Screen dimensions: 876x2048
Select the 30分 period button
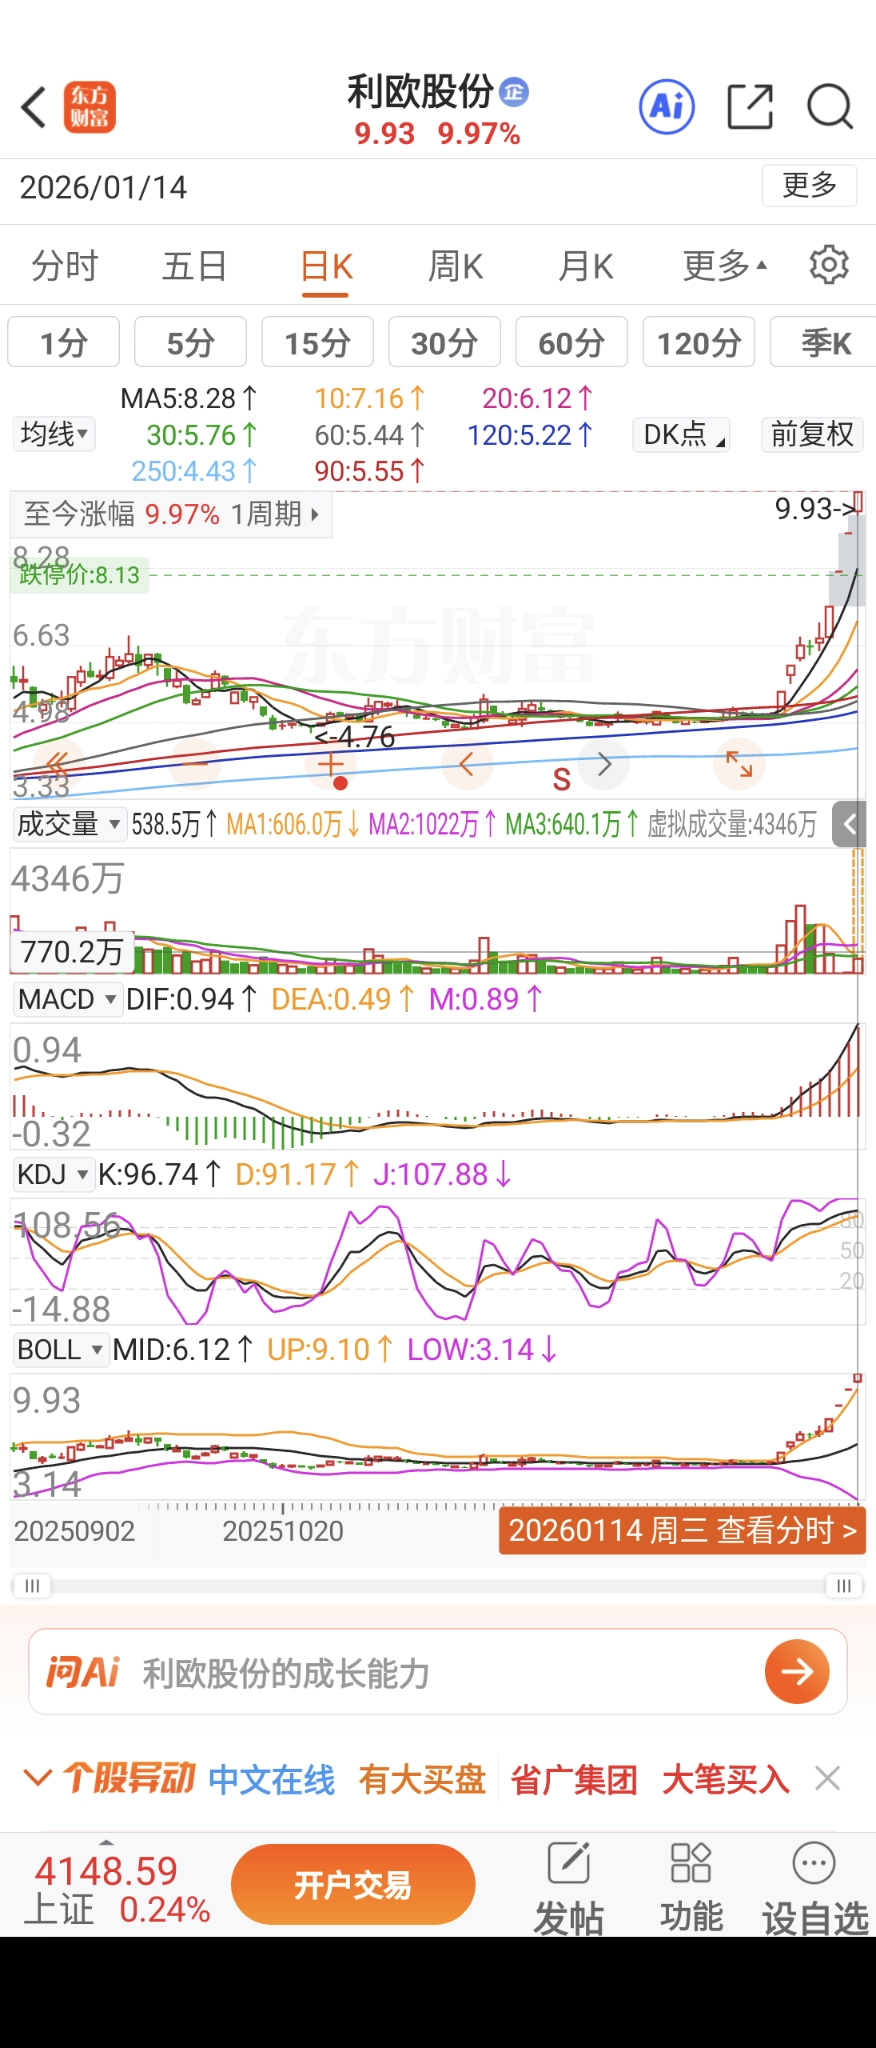point(444,343)
